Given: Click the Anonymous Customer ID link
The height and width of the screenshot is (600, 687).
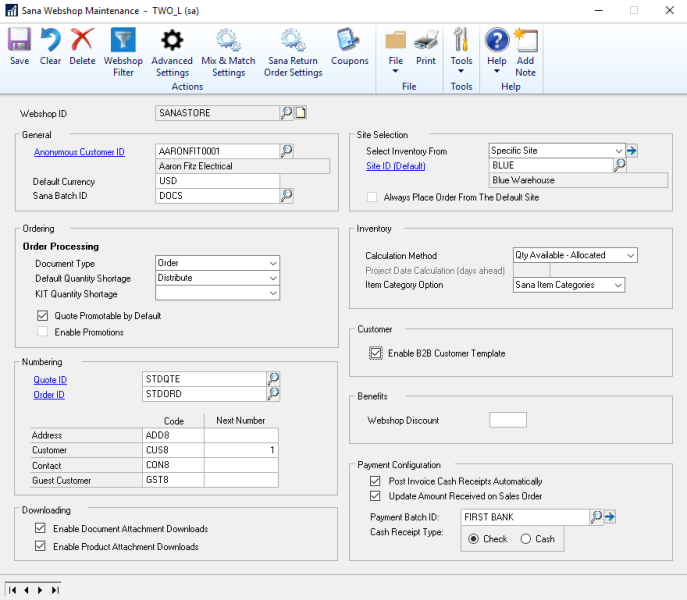Looking at the screenshot, I should [x=79, y=152].
